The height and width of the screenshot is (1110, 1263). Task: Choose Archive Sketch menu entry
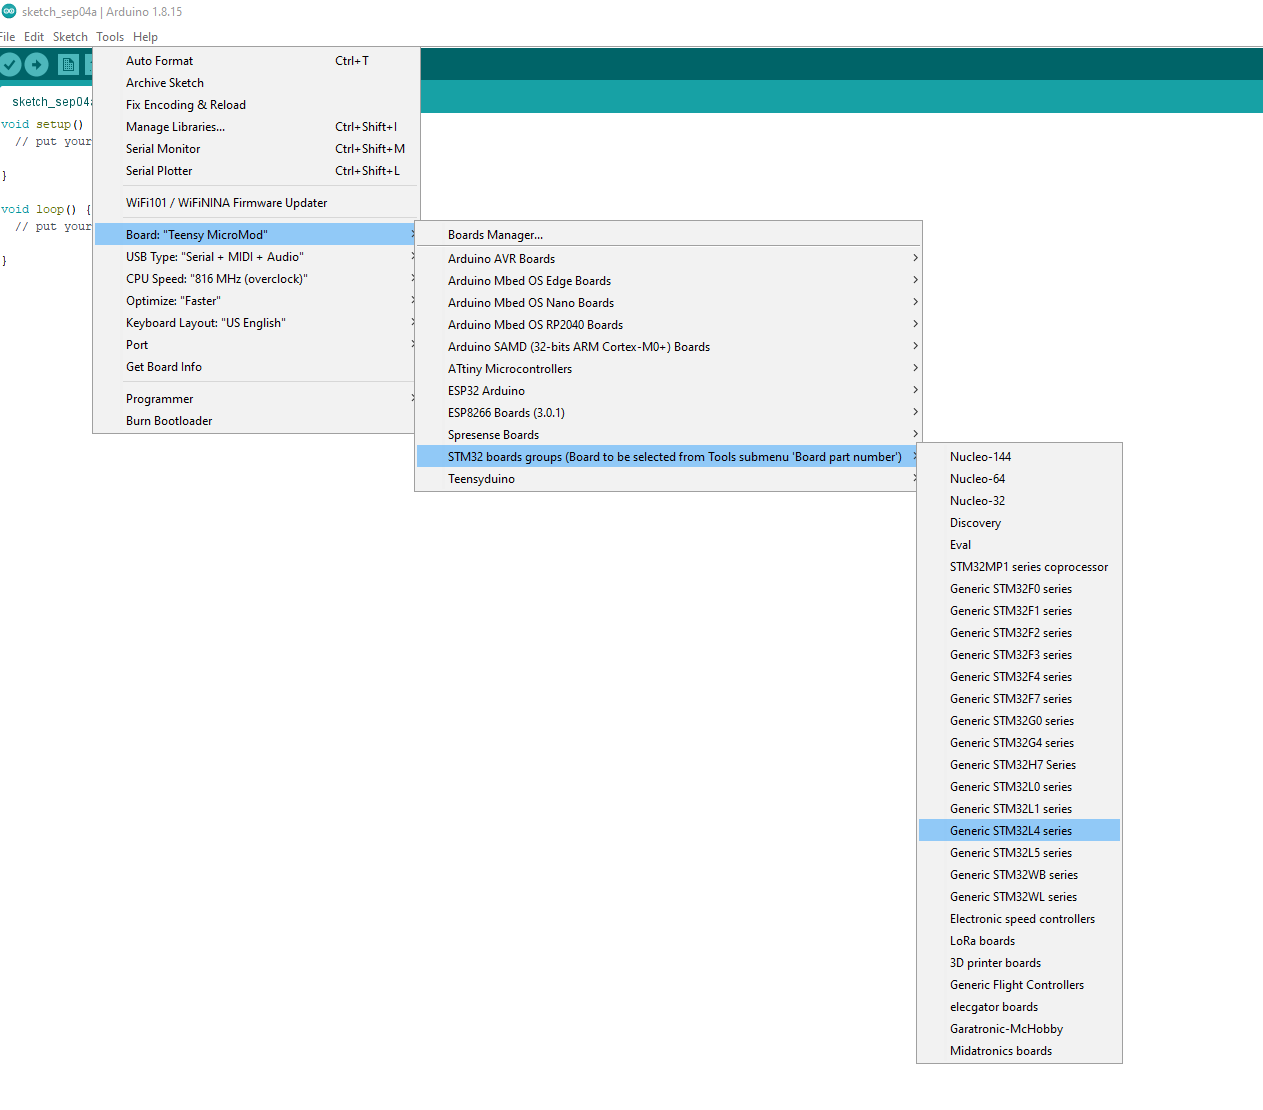tap(256, 83)
